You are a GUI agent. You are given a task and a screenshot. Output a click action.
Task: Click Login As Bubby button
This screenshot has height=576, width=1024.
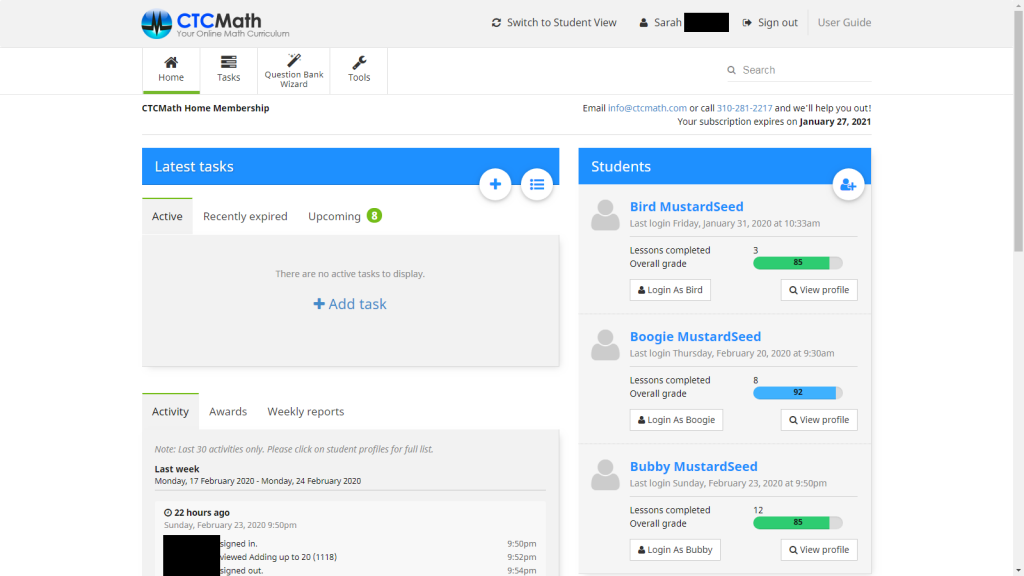[675, 550]
